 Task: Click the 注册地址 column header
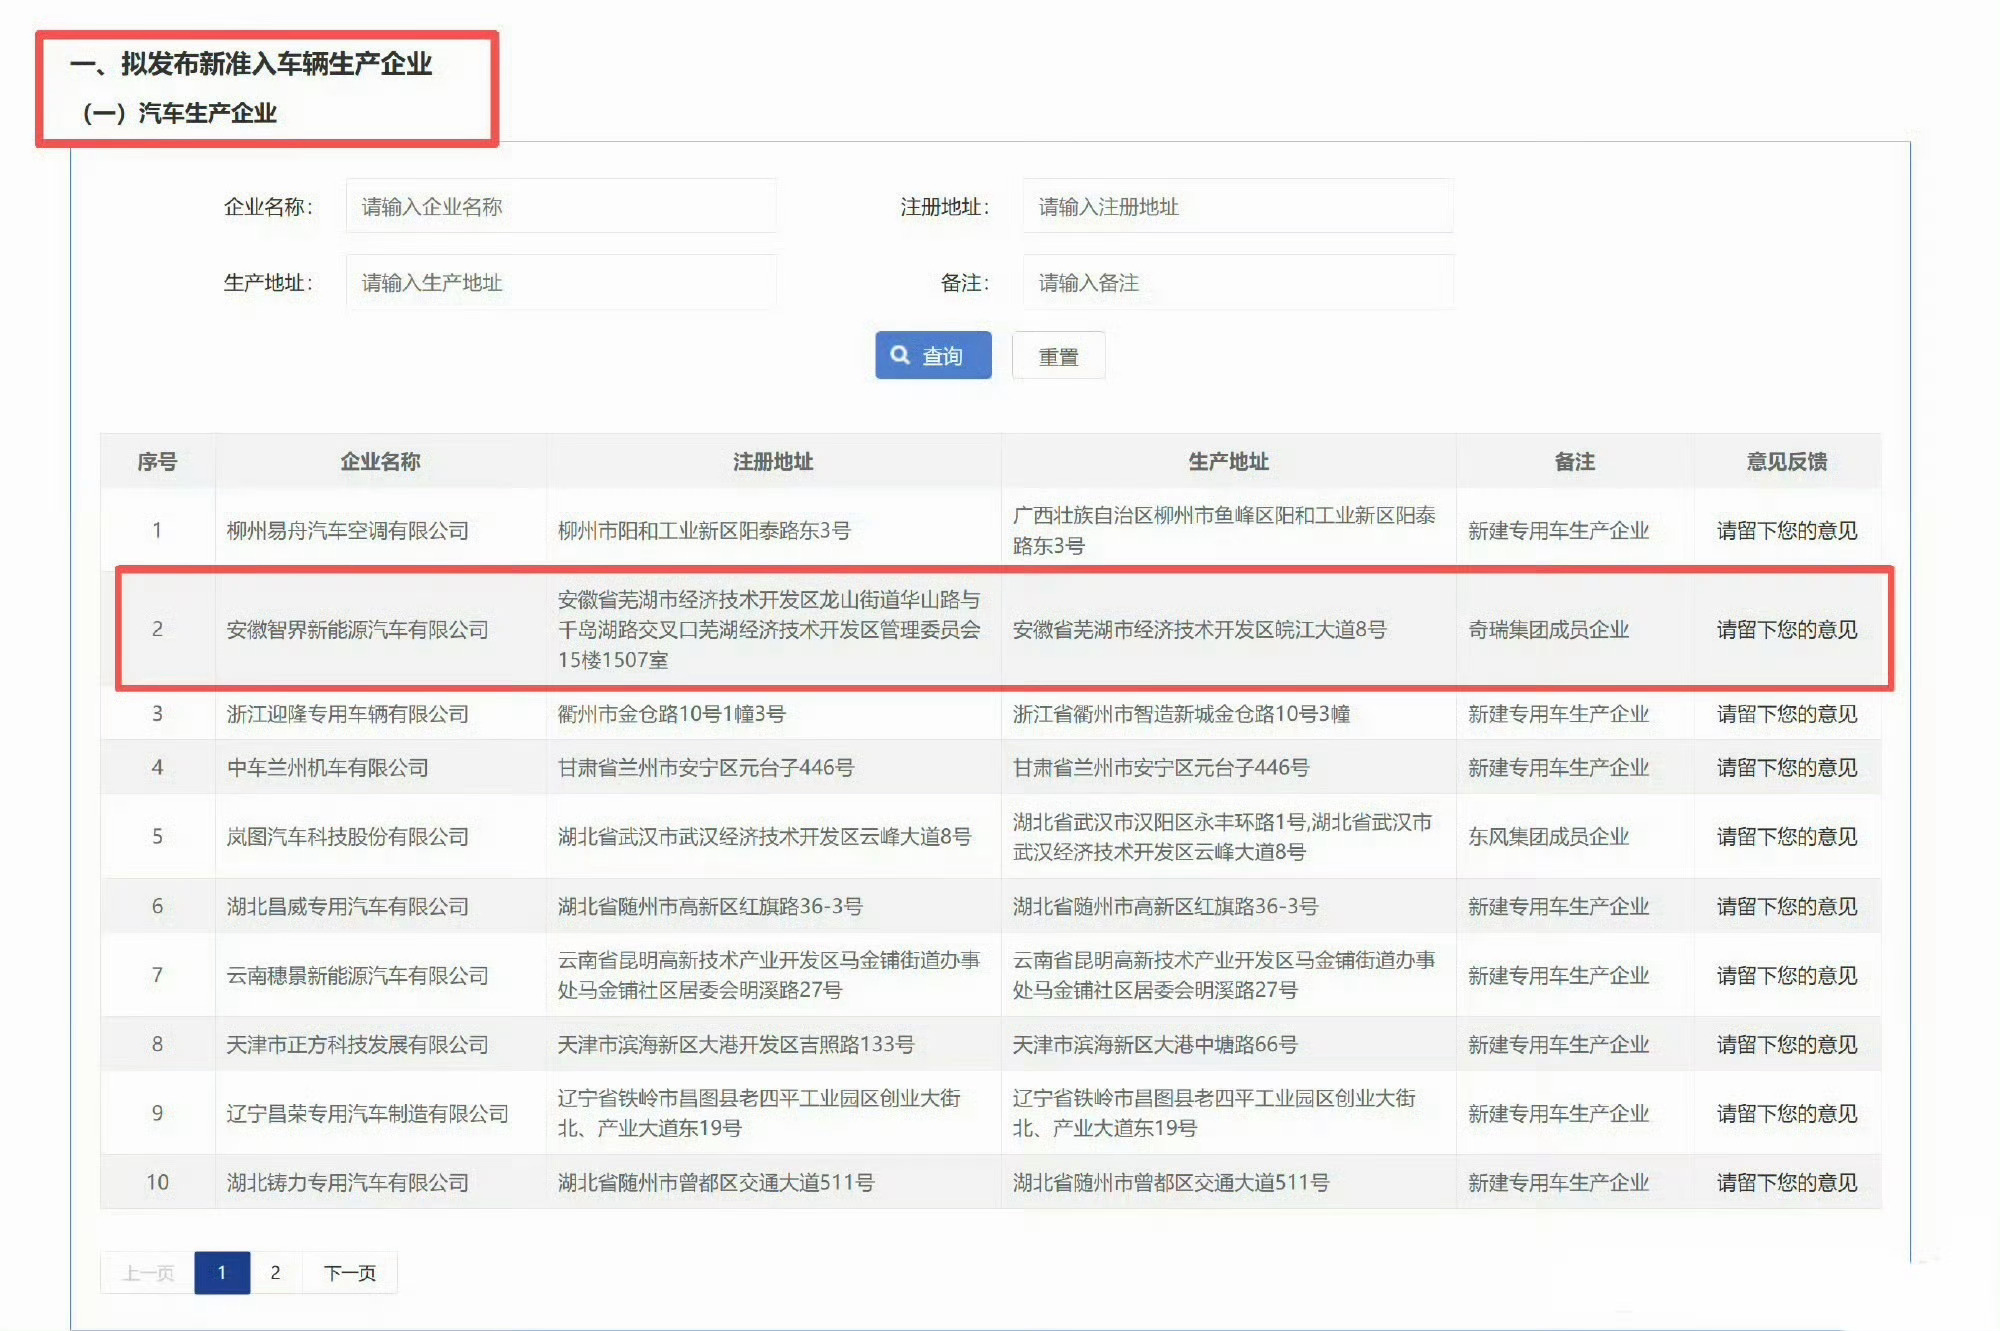click(x=773, y=461)
